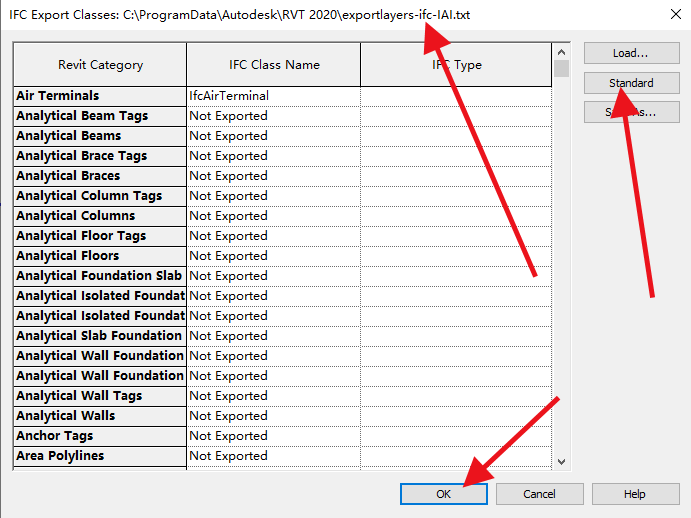Click IFC Type cell for Area Polylines
This screenshot has height=518, width=691.
click(455, 456)
